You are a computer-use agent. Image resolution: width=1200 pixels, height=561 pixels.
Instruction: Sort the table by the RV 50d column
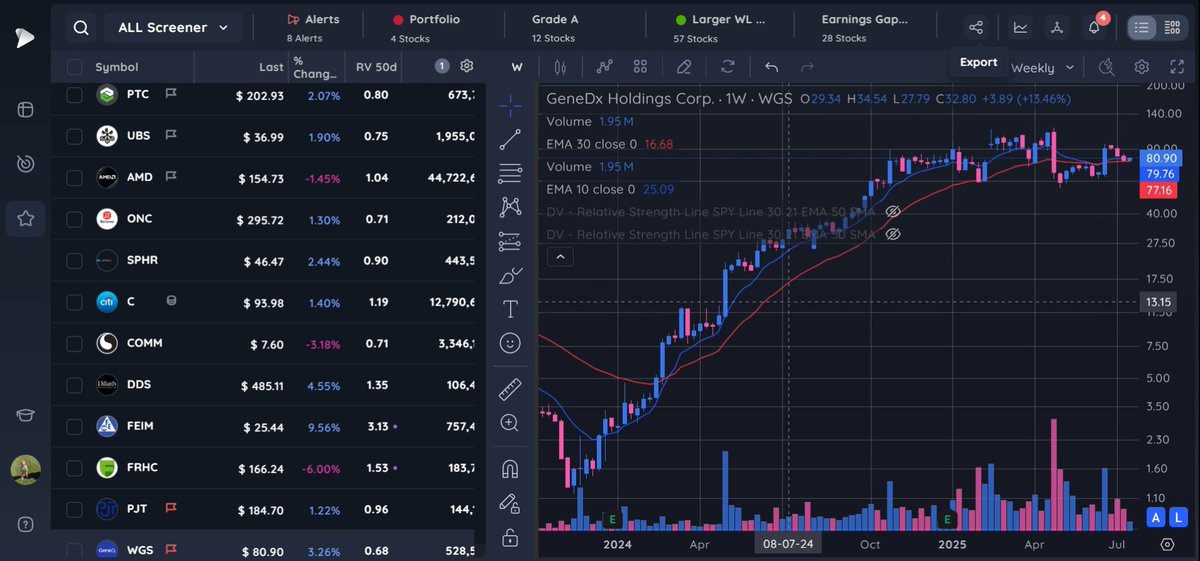(x=377, y=67)
